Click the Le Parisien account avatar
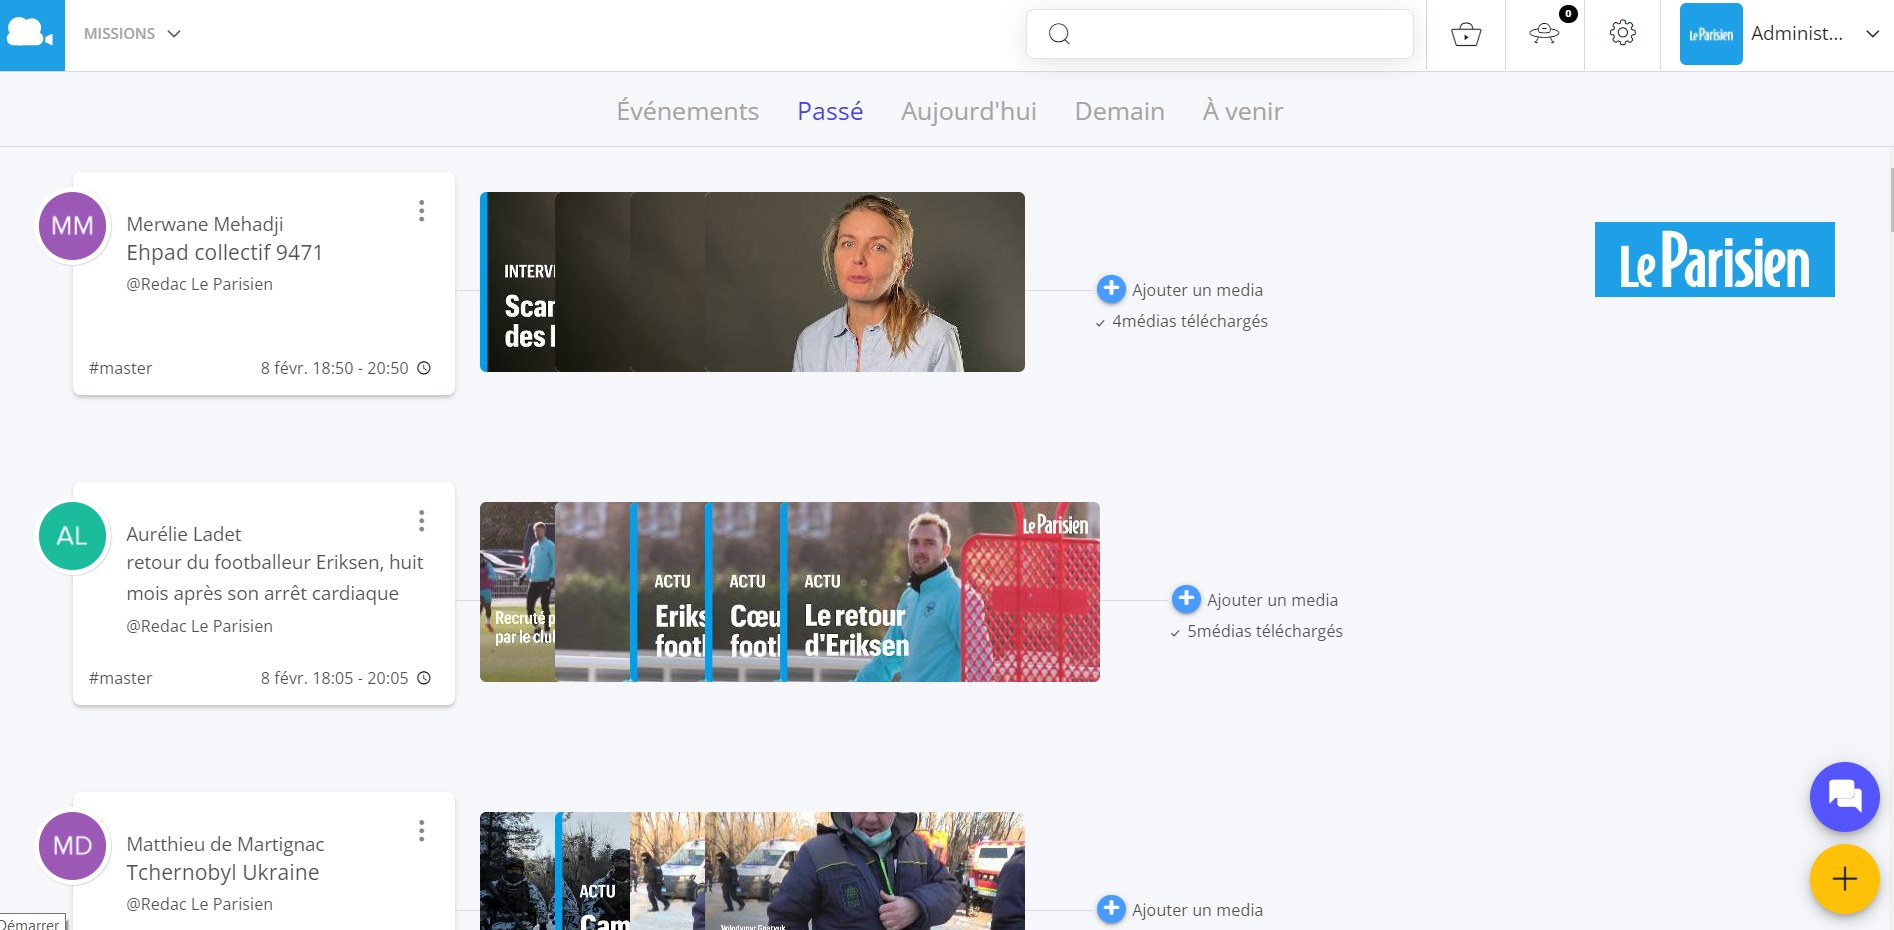1894x930 pixels. coord(1711,34)
